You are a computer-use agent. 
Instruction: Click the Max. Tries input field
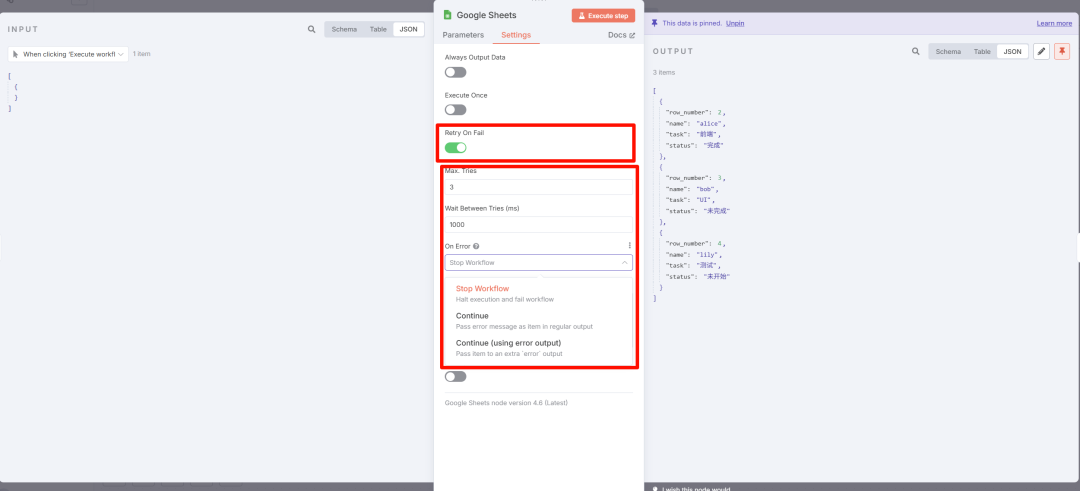[x=538, y=187]
